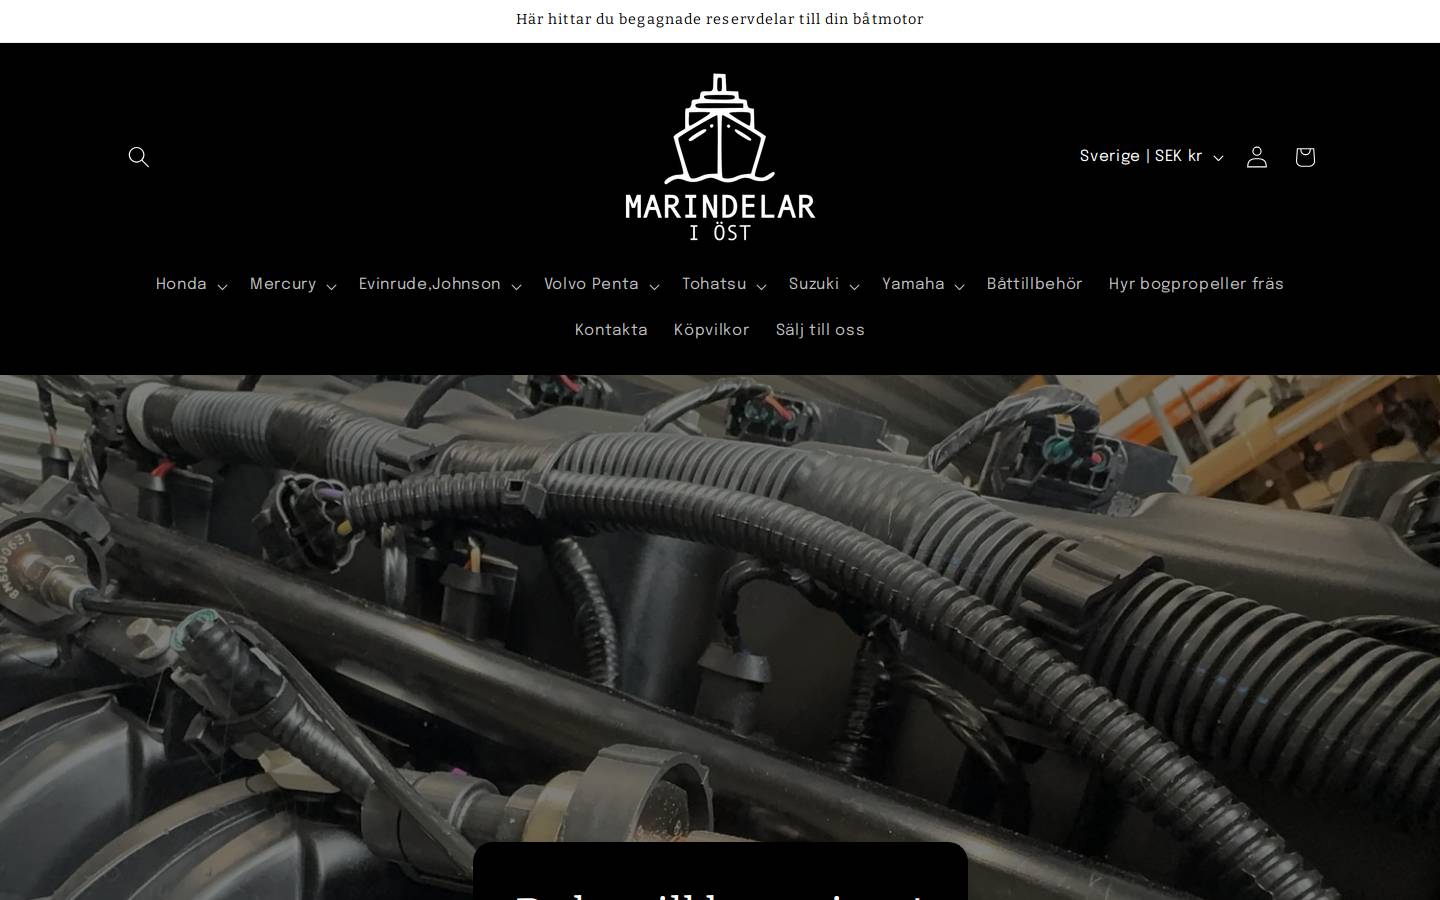Open Sälj till oss page

pos(820,331)
